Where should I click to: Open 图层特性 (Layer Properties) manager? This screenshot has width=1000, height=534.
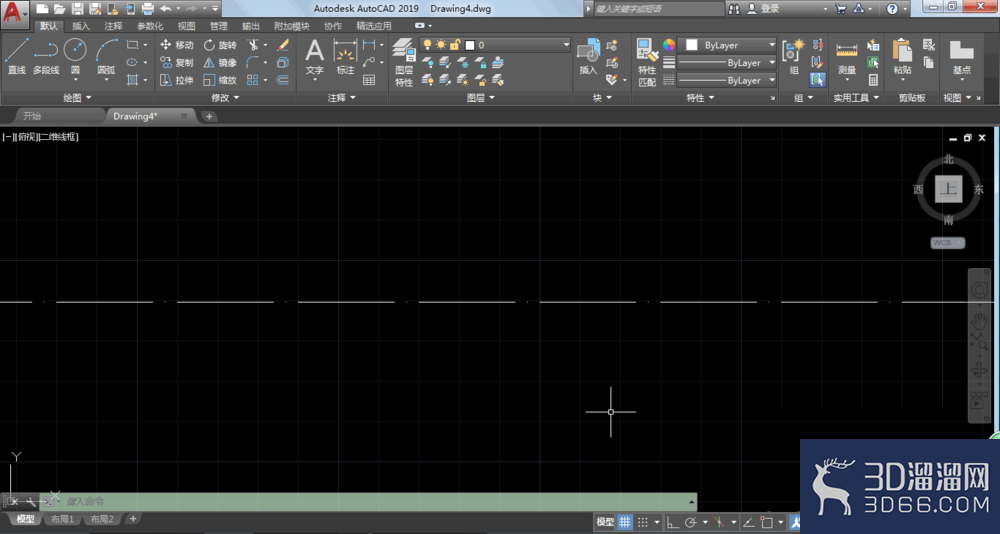pyautogui.click(x=404, y=62)
